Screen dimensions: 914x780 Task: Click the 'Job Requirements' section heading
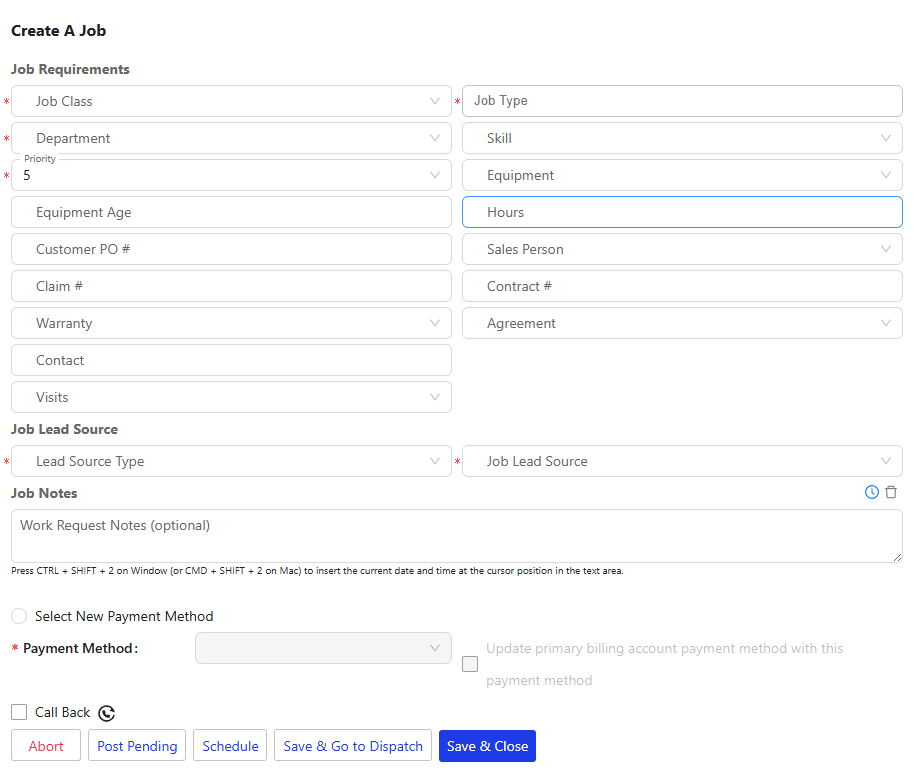pos(71,69)
